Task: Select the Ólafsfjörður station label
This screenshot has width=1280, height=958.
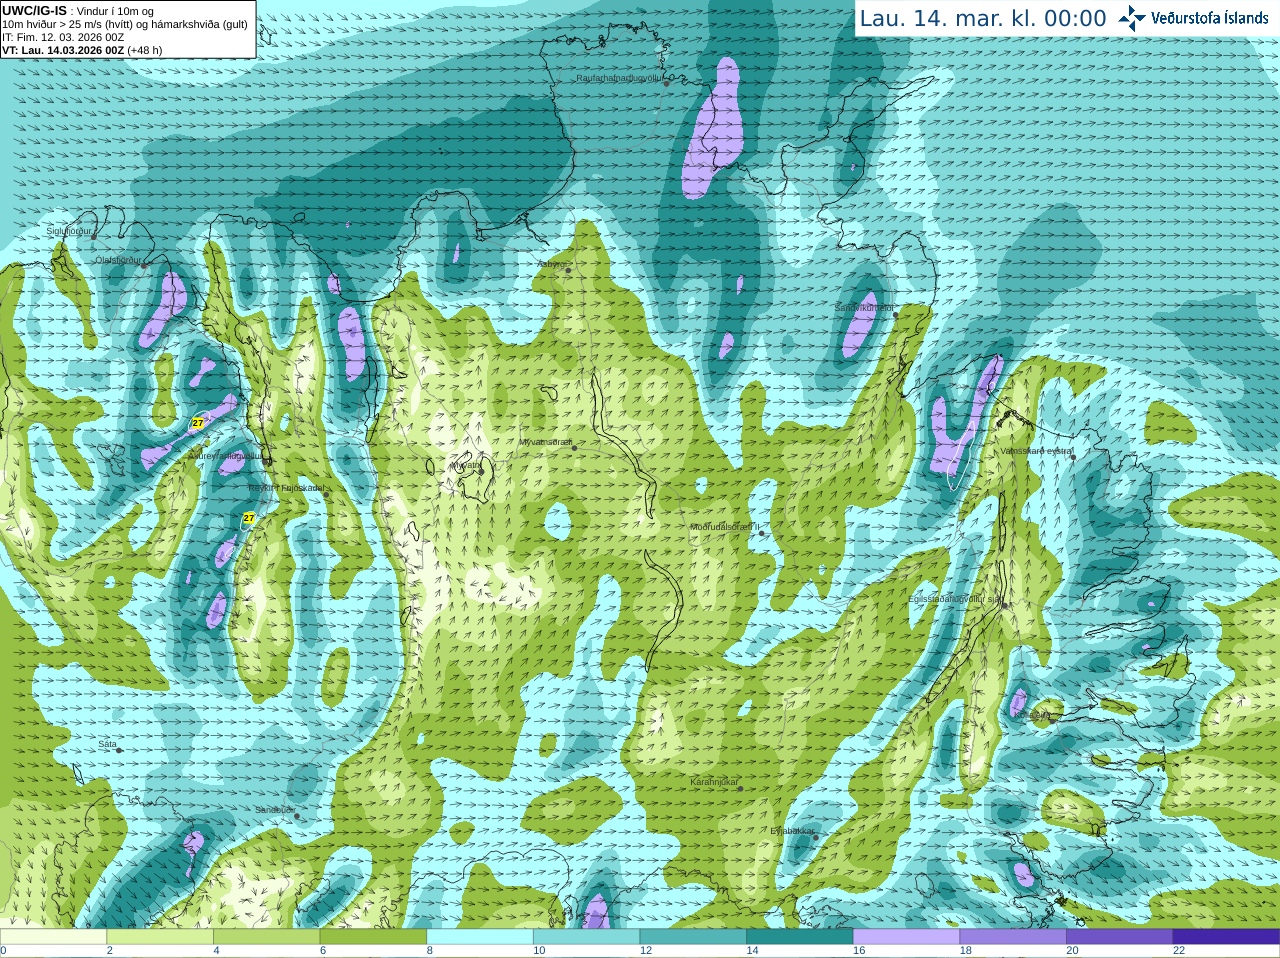Action: tap(118, 260)
